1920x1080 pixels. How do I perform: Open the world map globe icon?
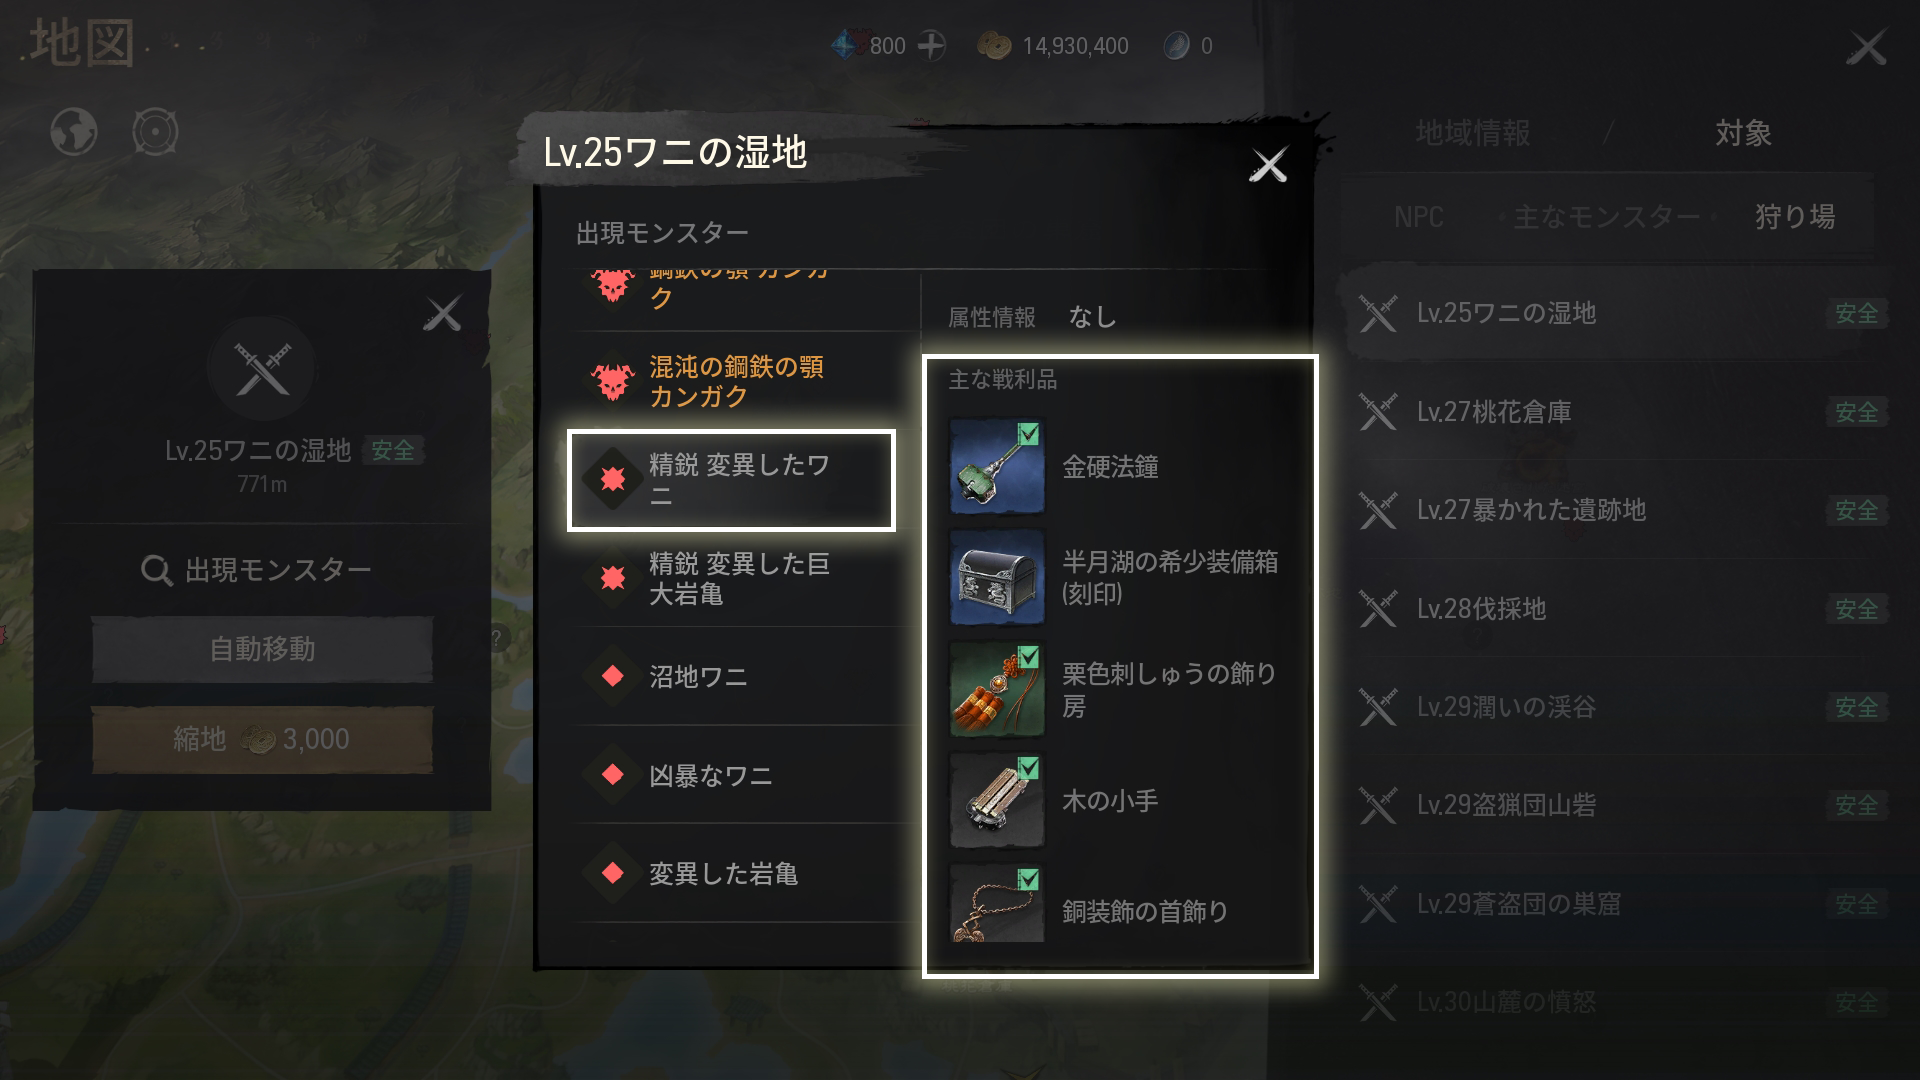click(x=74, y=131)
